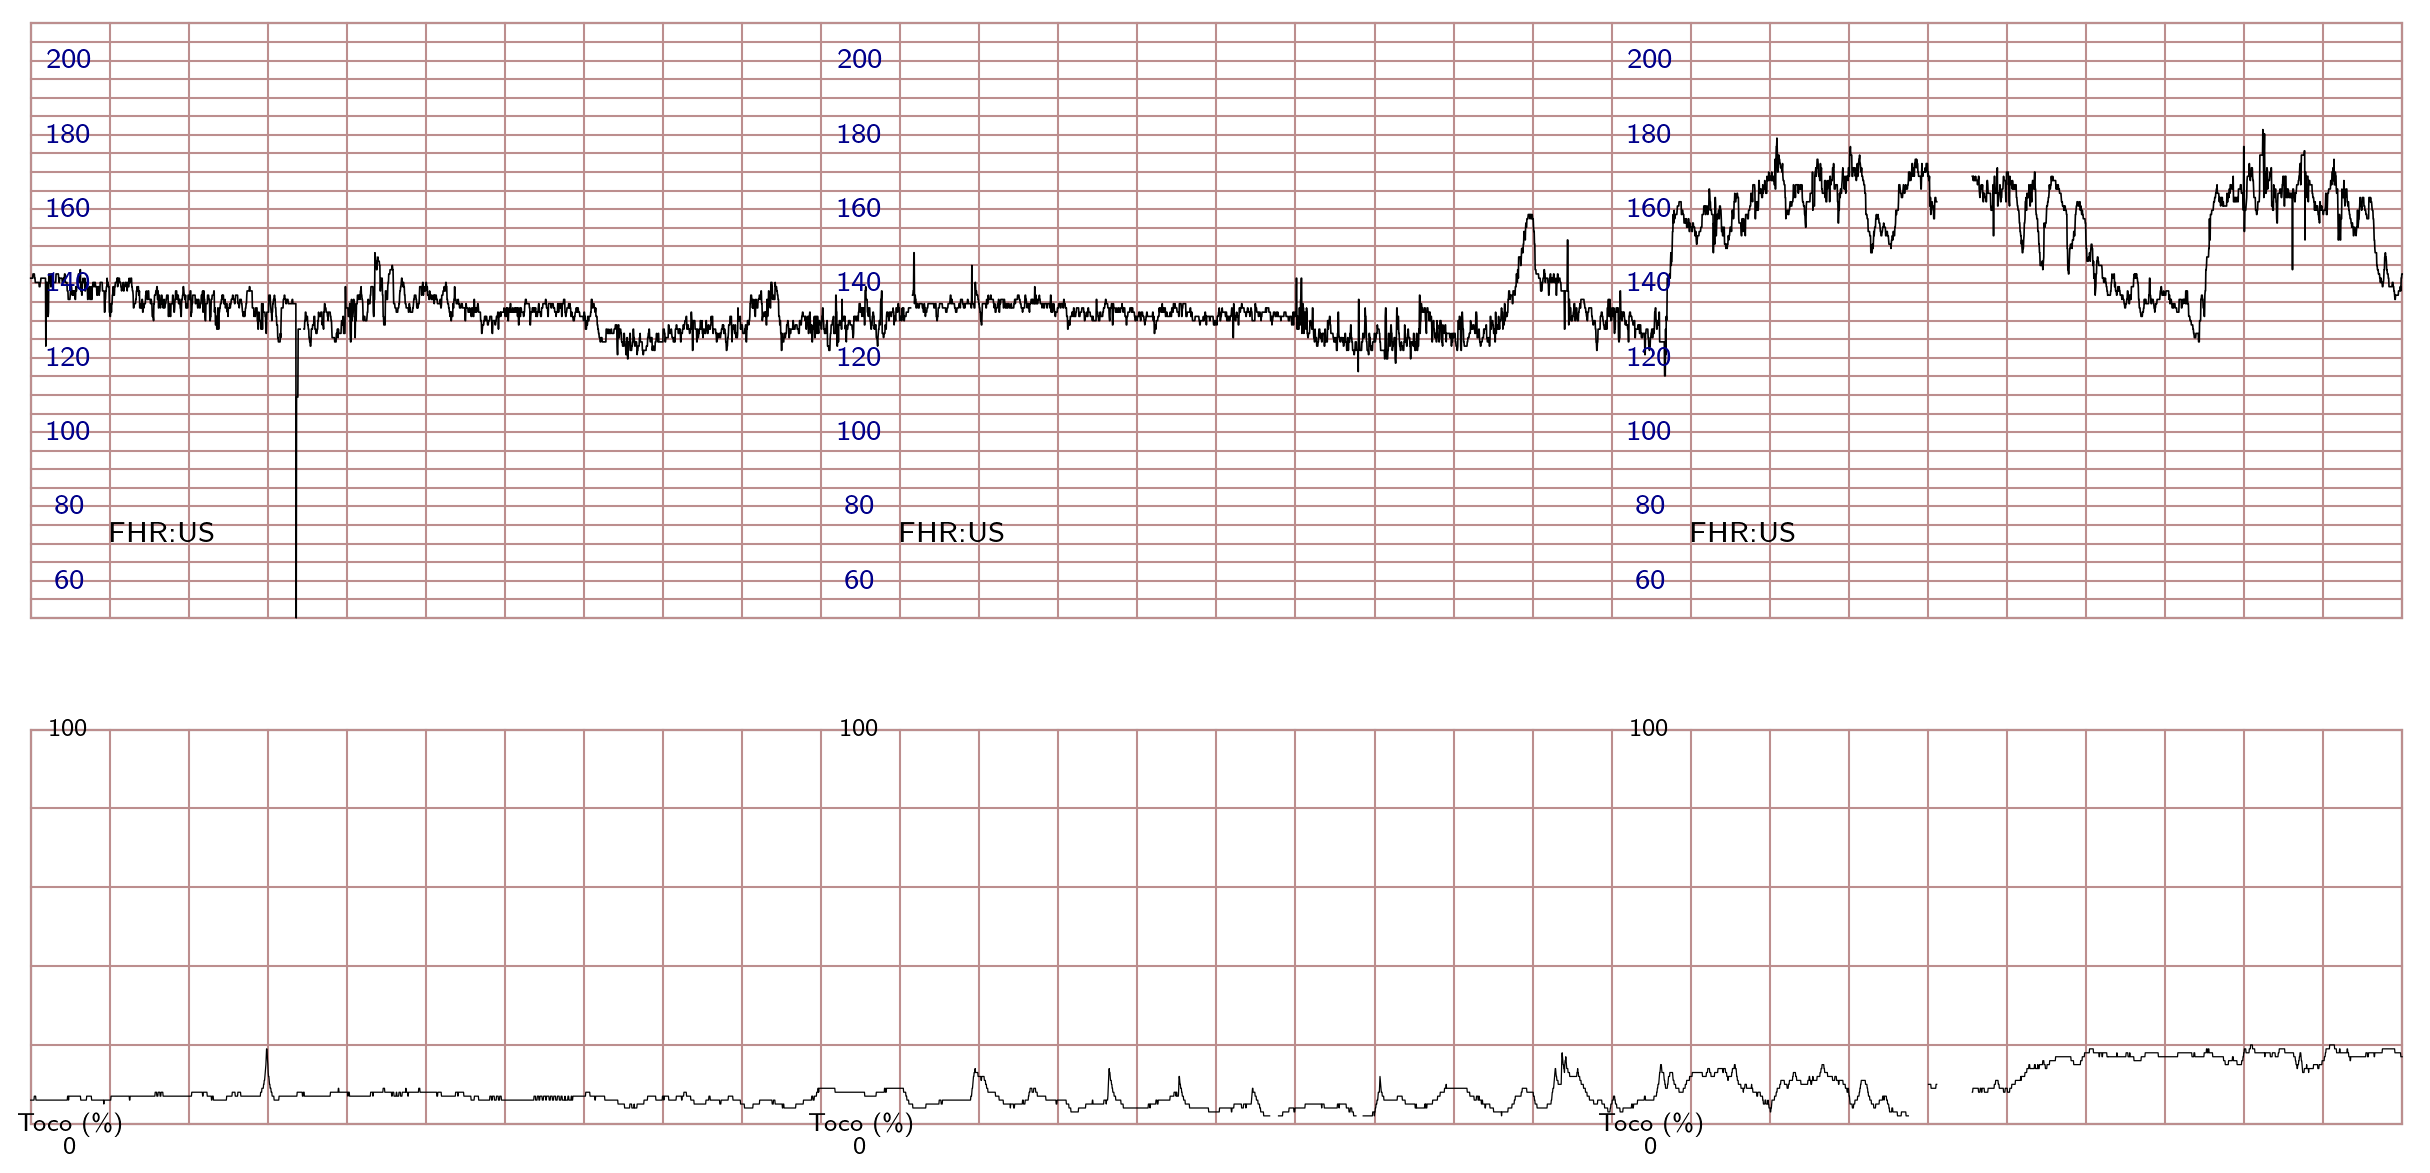Click the leftmost FHR:US label
The width and height of the screenshot is (2430, 1173).
pos(161,533)
